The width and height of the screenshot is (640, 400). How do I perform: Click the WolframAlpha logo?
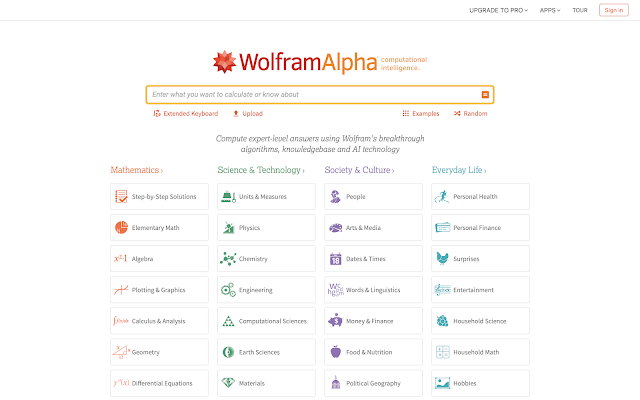tap(320, 62)
